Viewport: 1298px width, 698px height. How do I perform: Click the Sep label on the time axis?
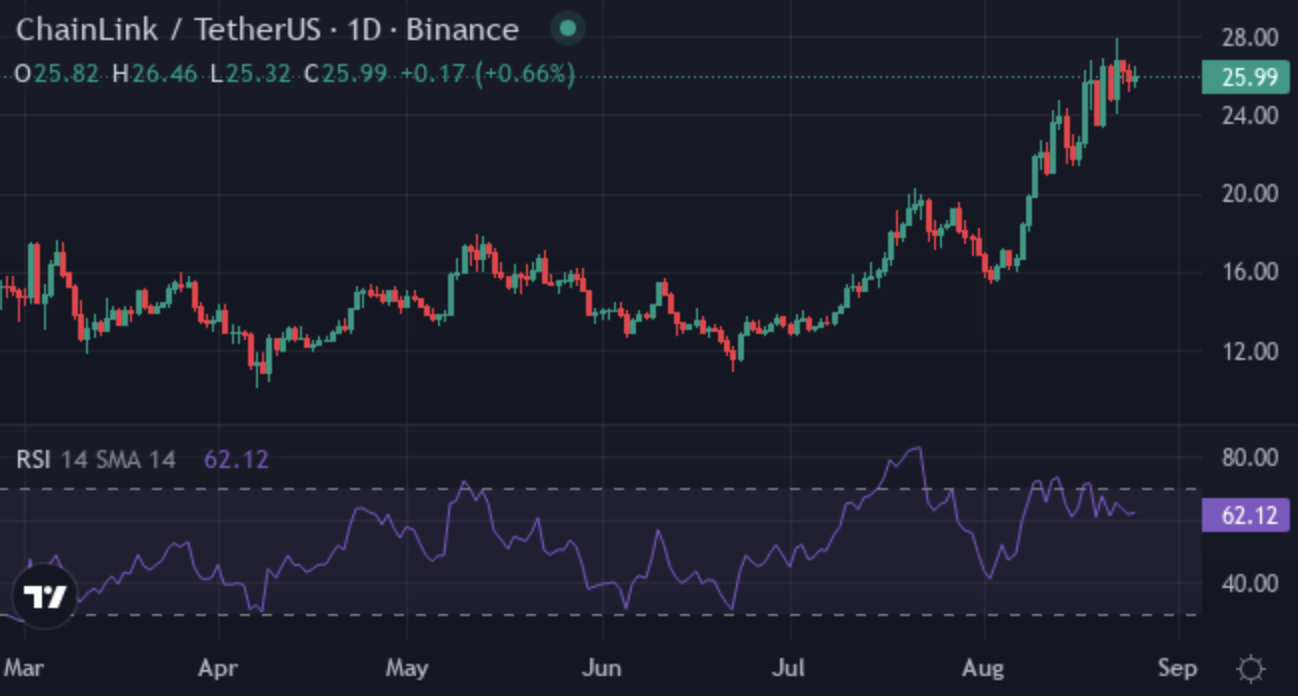pyautogui.click(x=1176, y=666)
